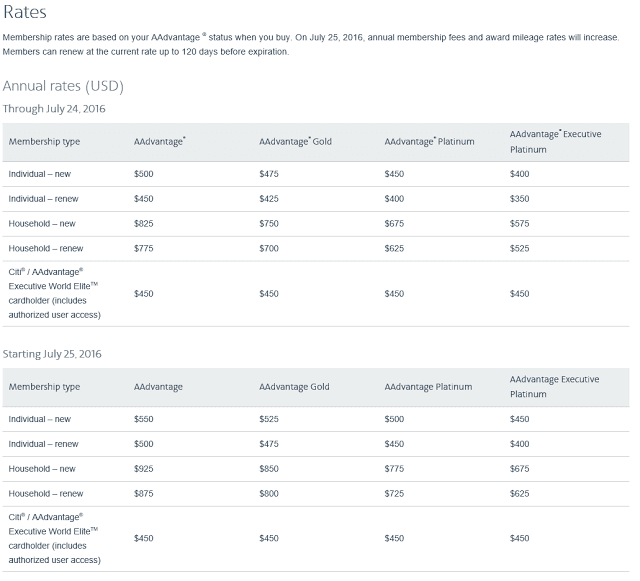Viewport: 640px width, 581px height.
Task: Select the $575 Executive Platinum household rate
Action: coord(519,223)
